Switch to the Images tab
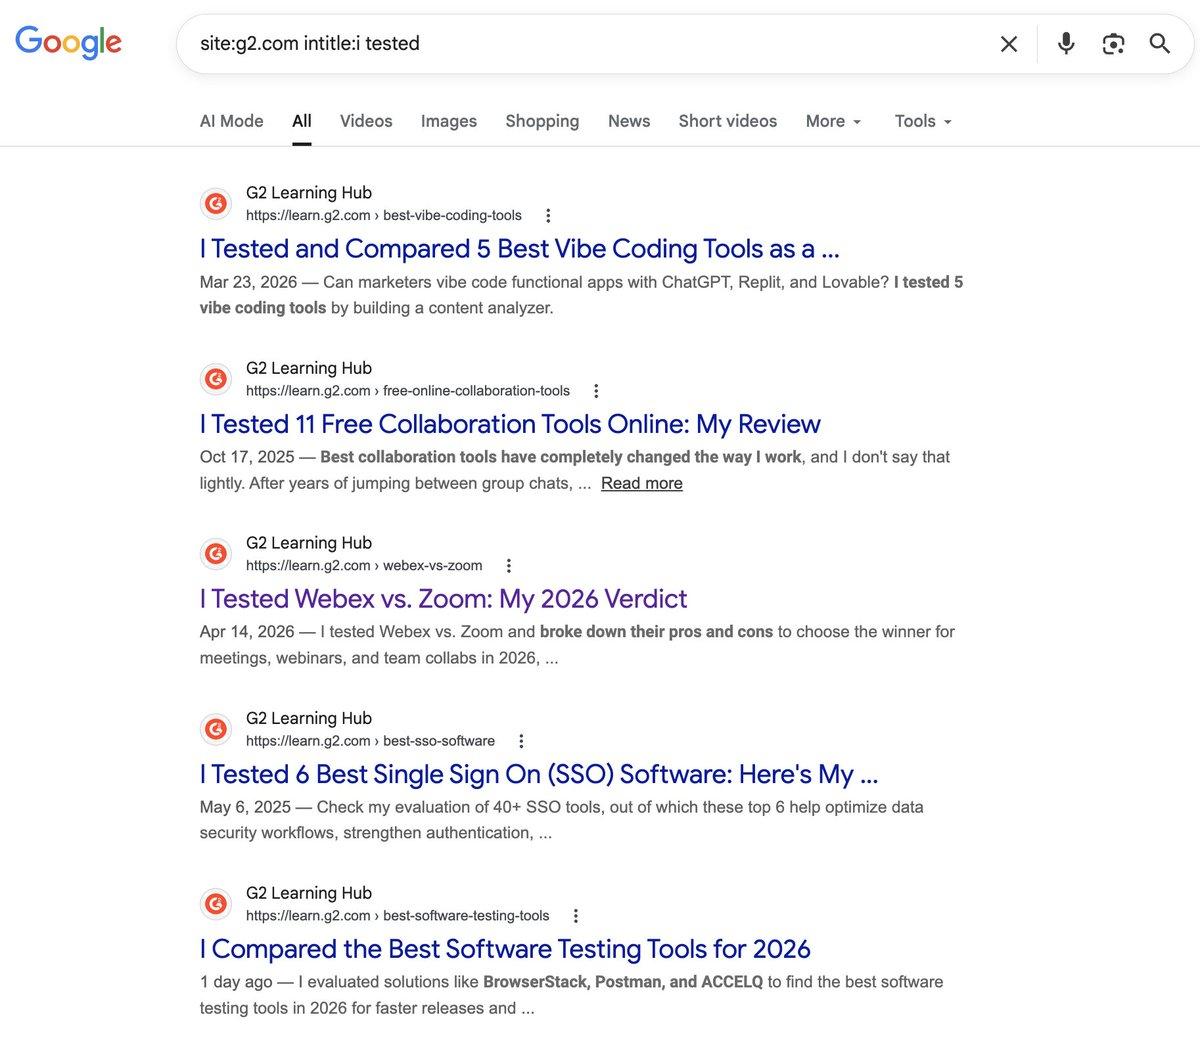 [x=448, y=120]
